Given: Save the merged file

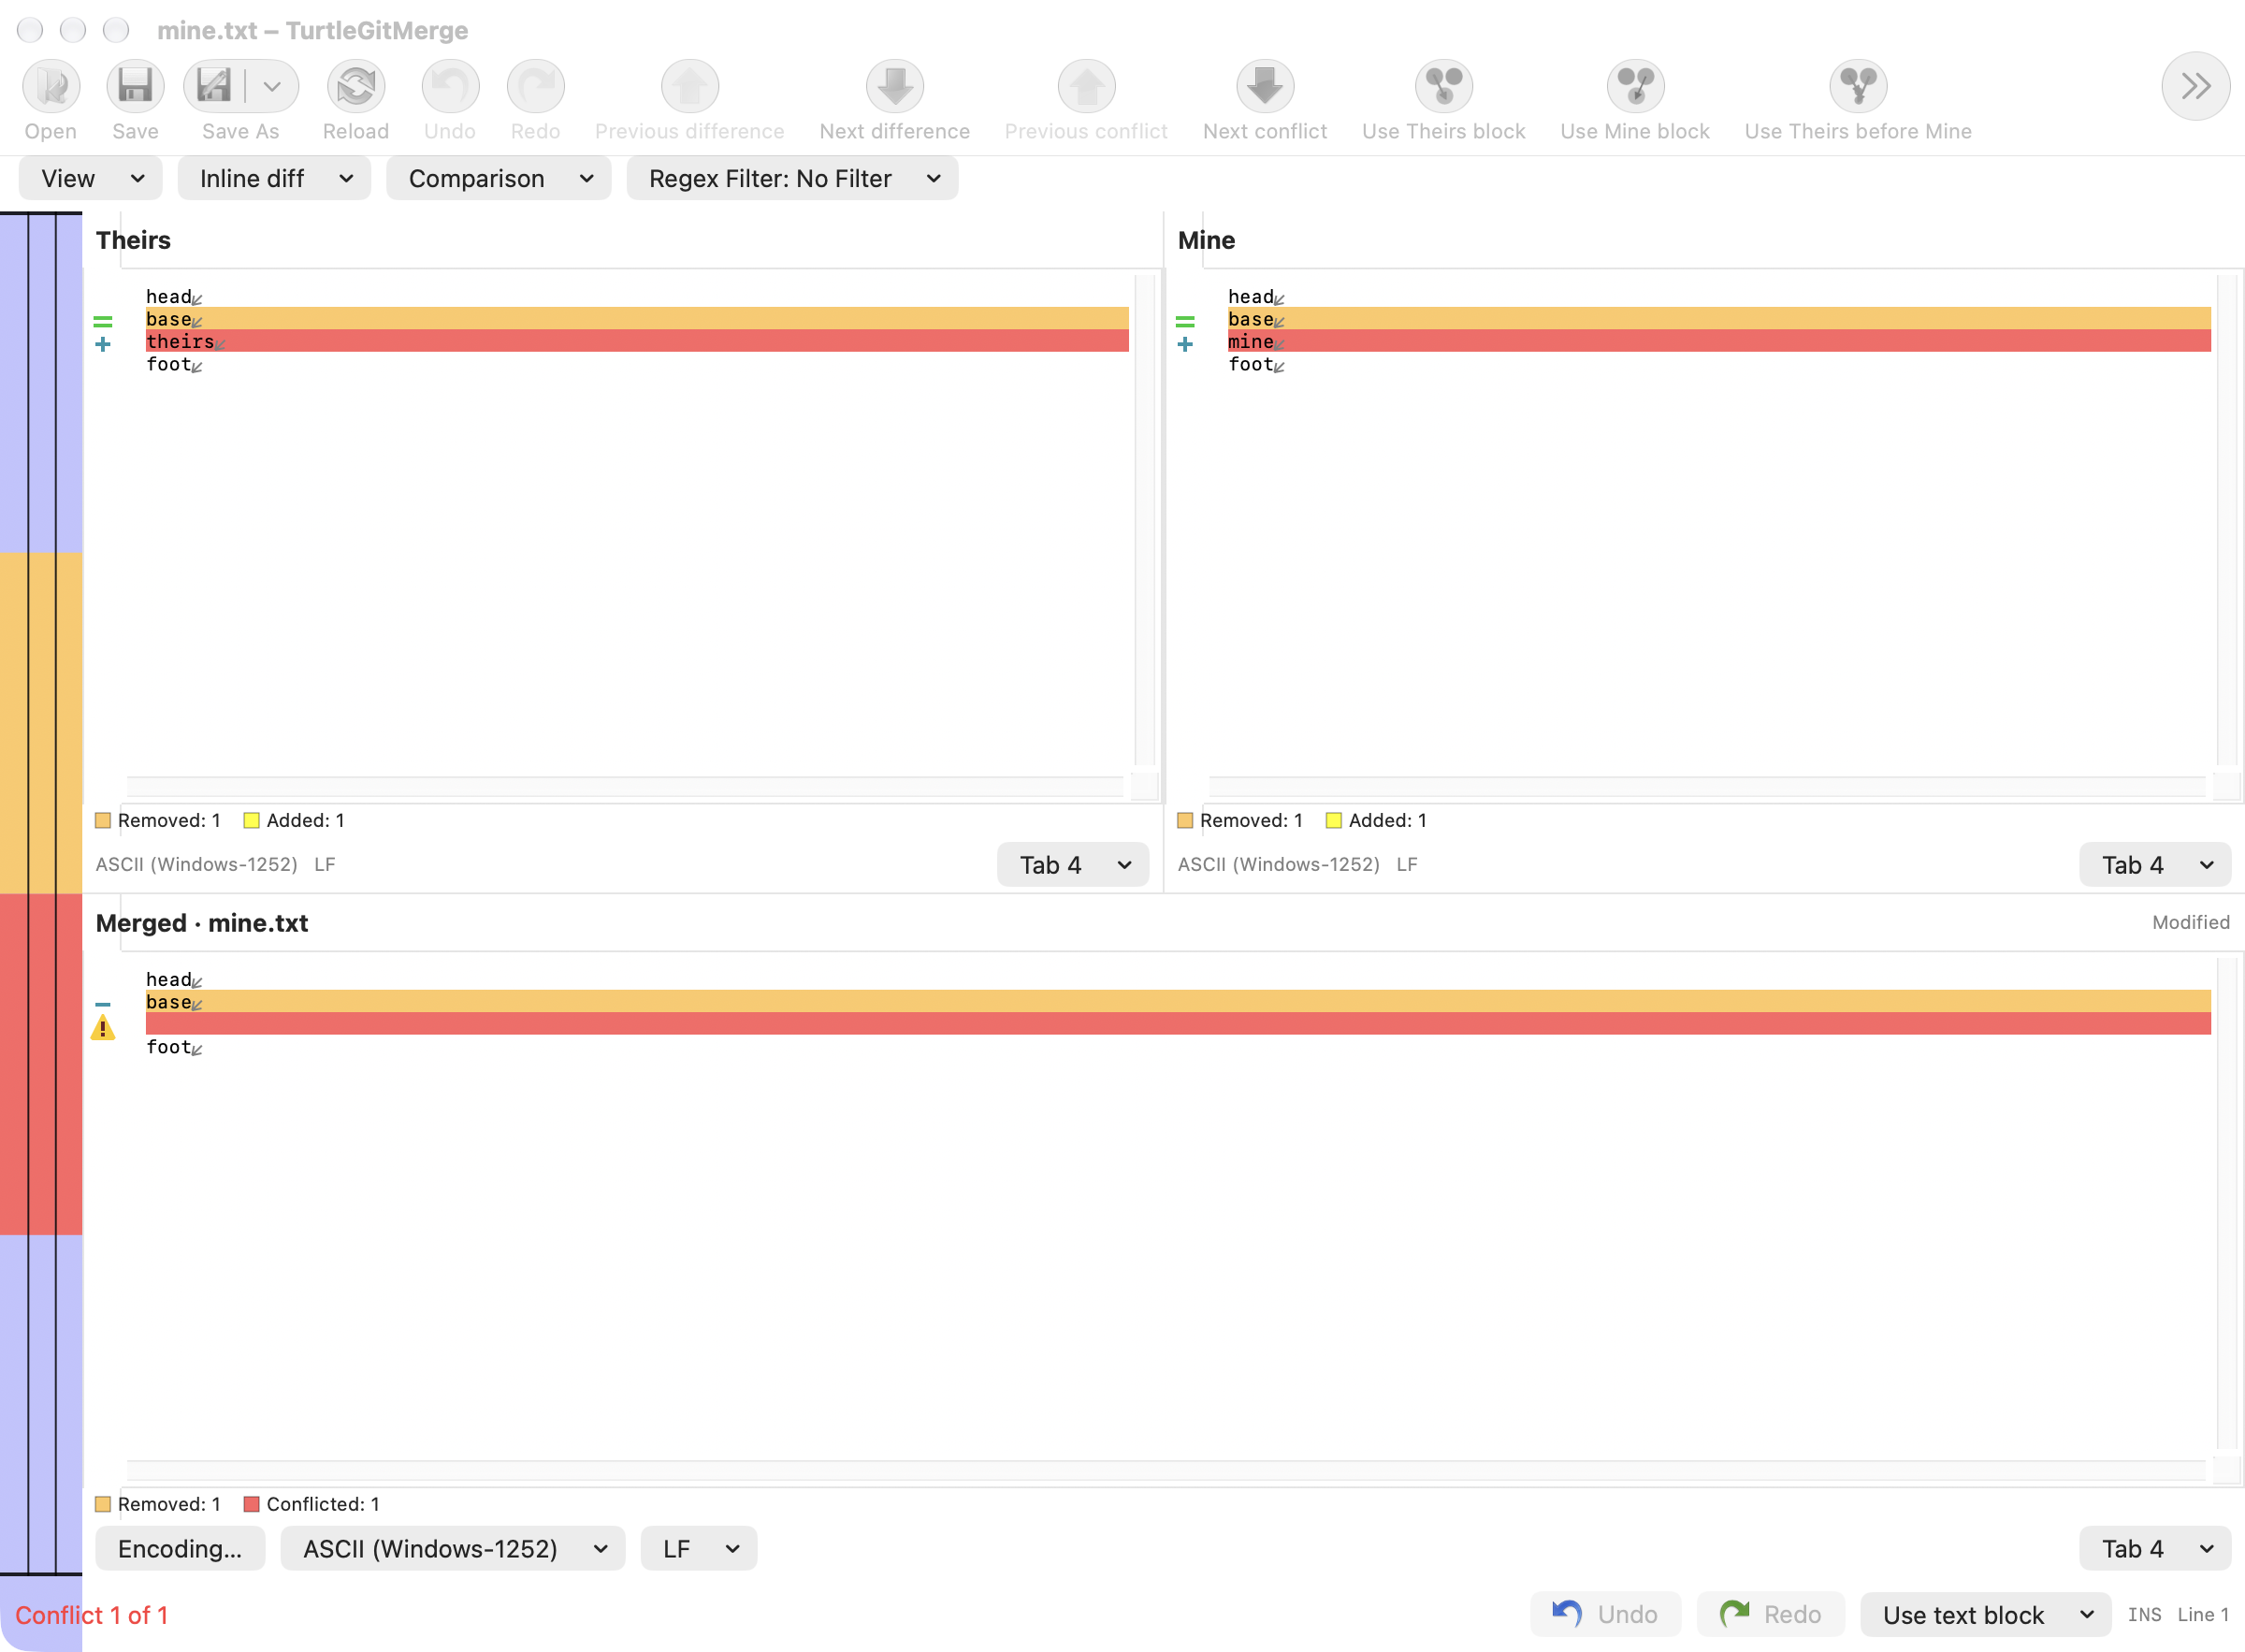Looking at the screenshot, I should tap(135, 86).
